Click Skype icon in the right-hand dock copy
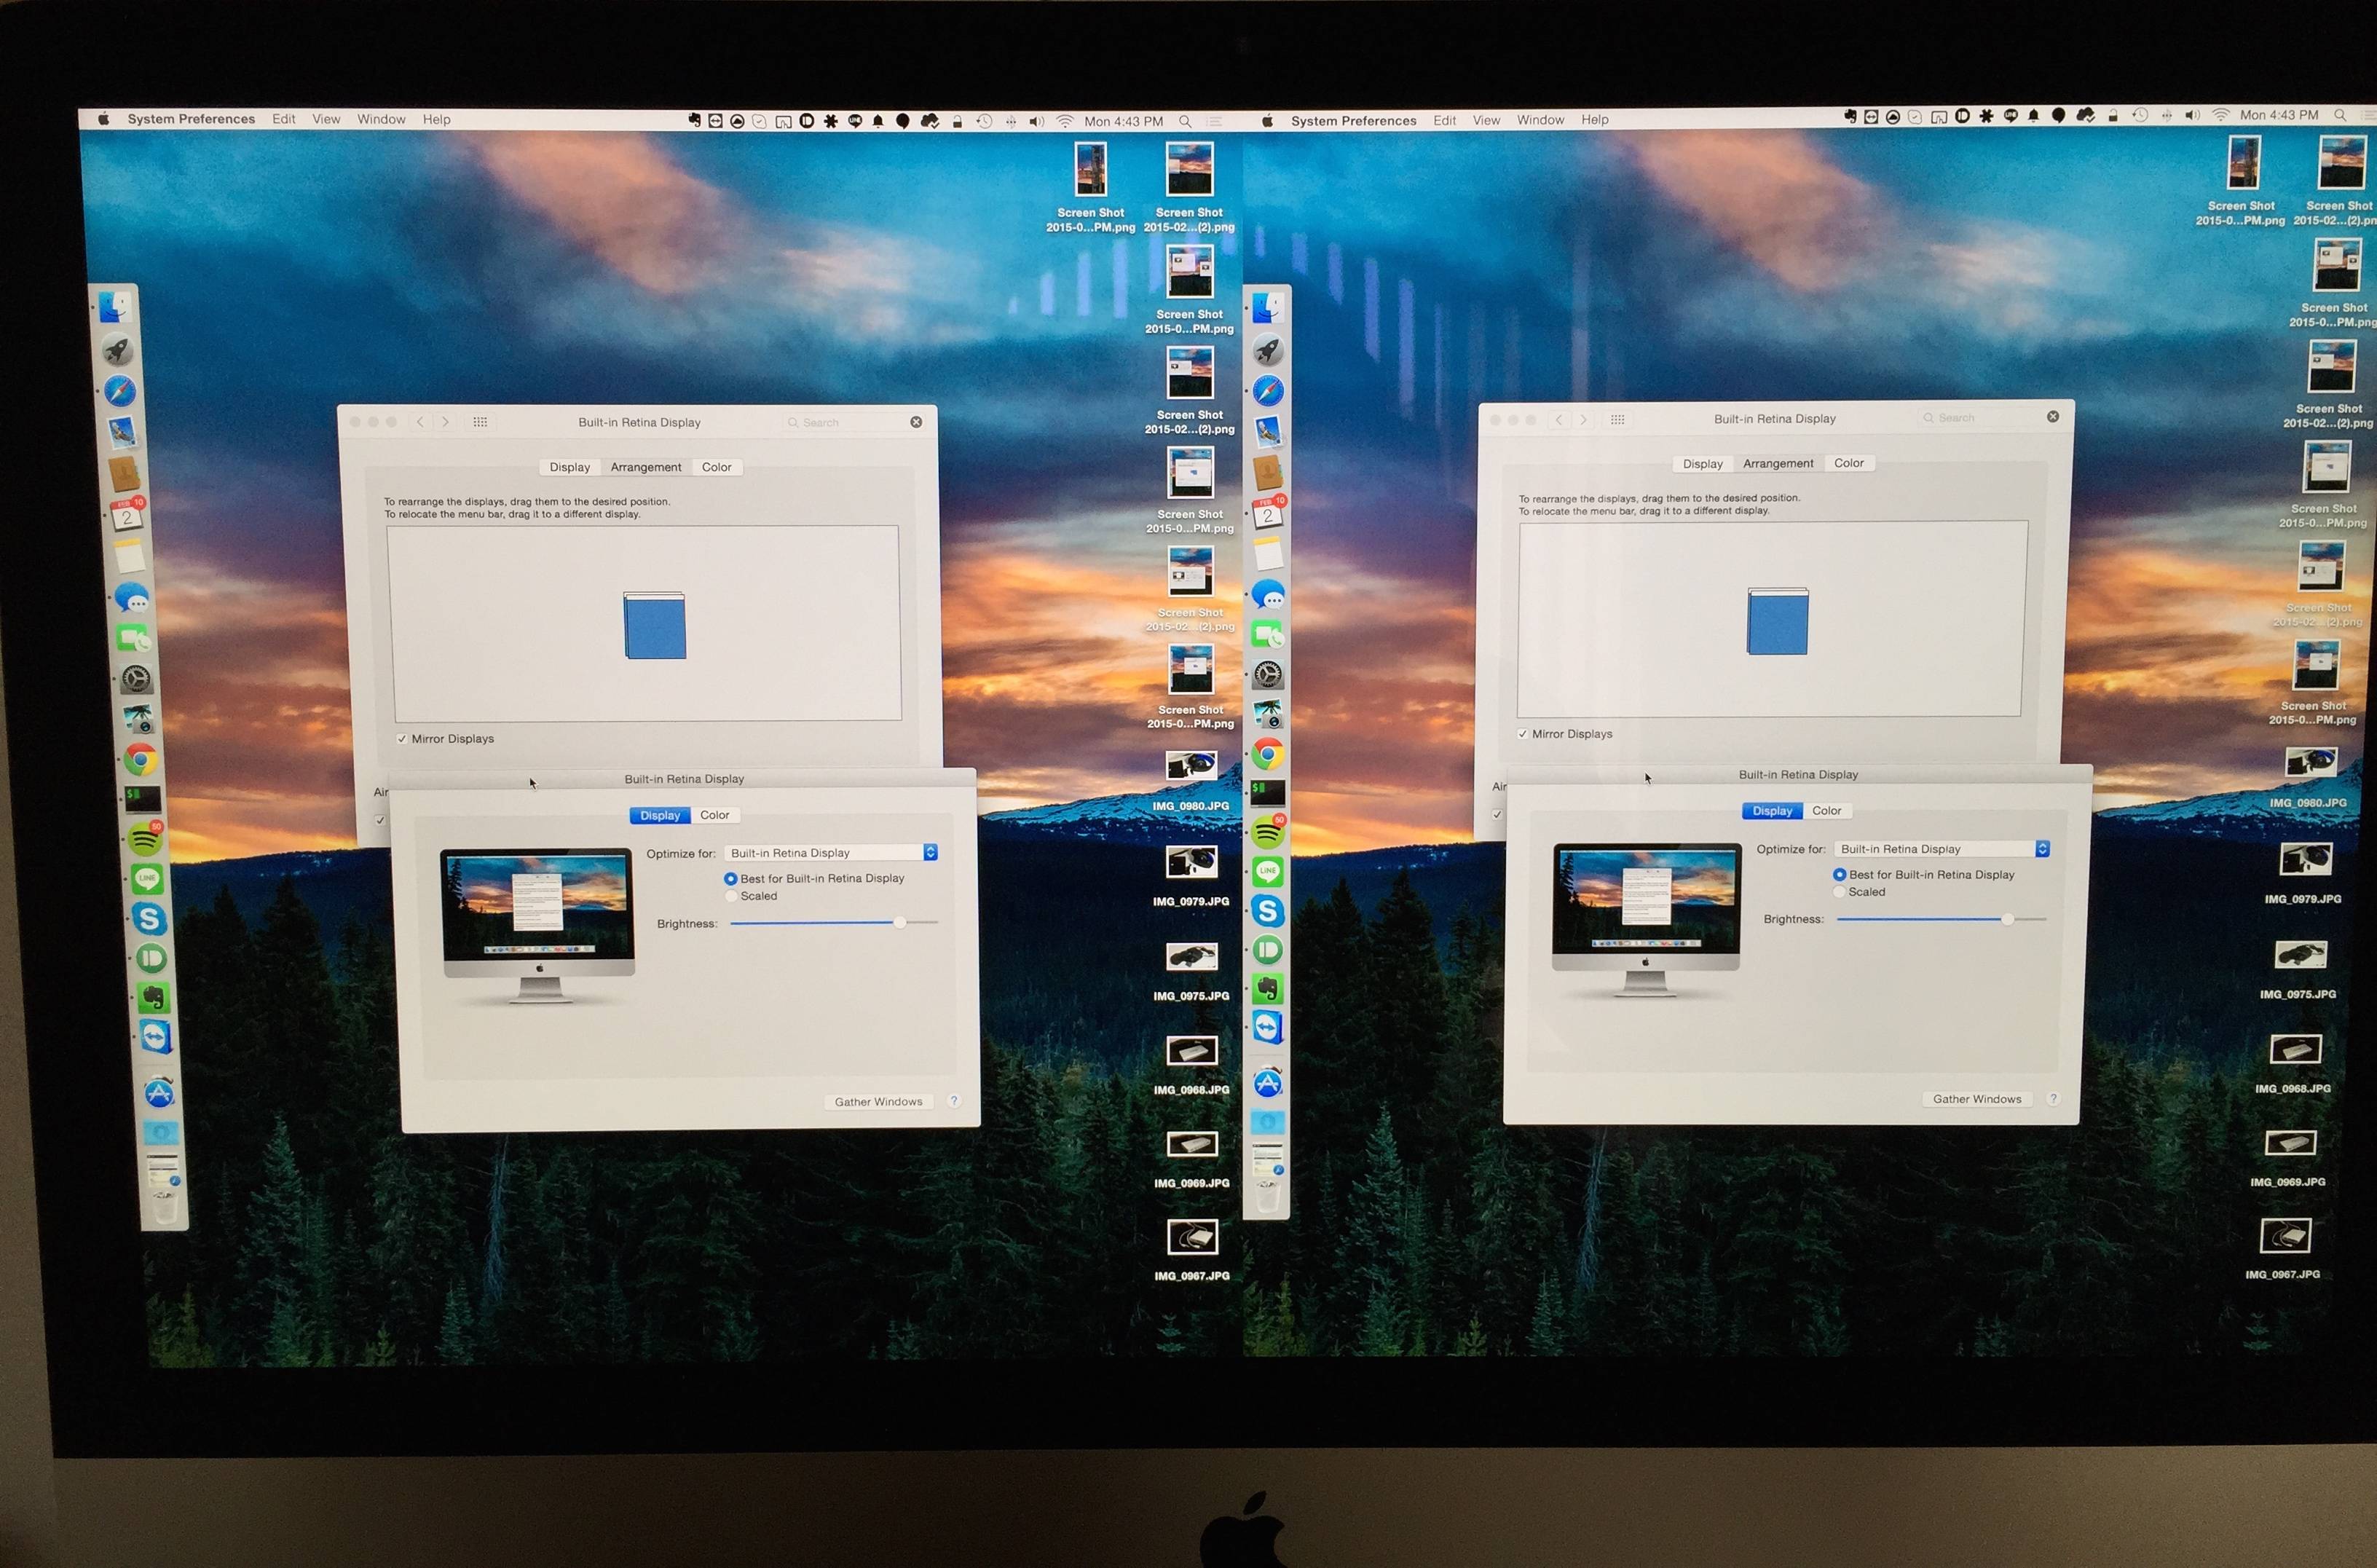This screenshot has width=2377, height=1568. pos(1268,911)
